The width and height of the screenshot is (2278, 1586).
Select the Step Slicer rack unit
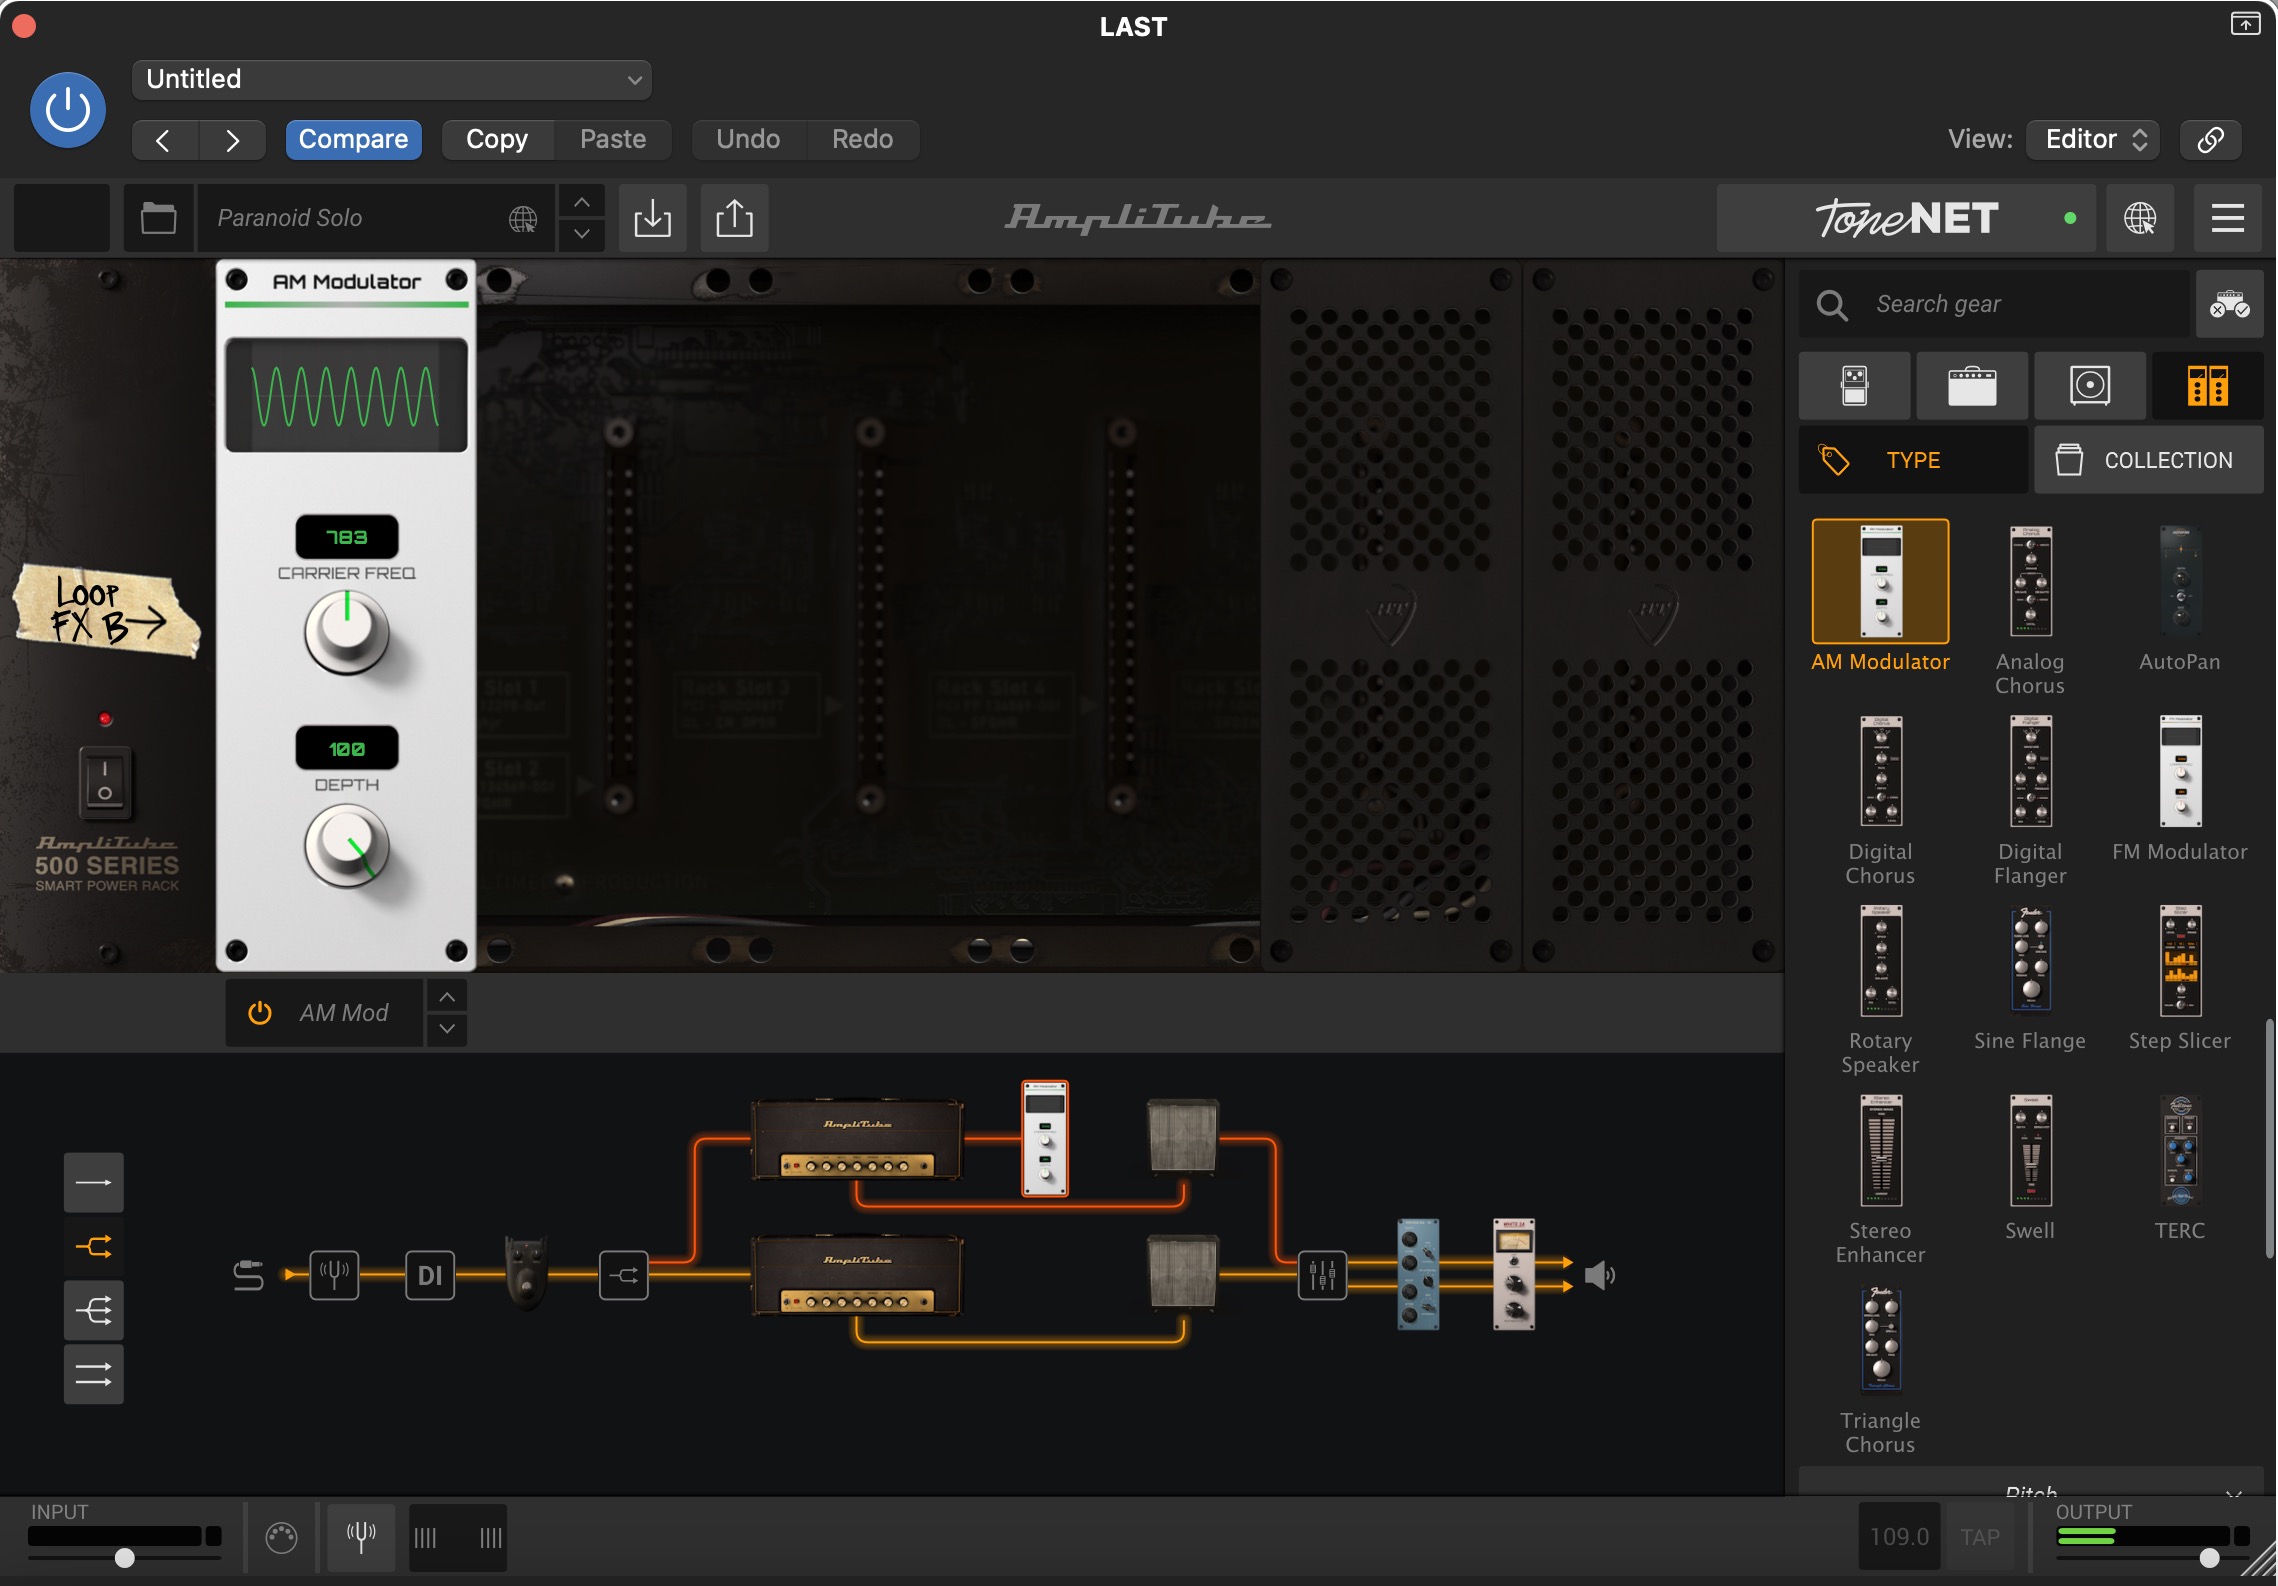coord(2180,961)
